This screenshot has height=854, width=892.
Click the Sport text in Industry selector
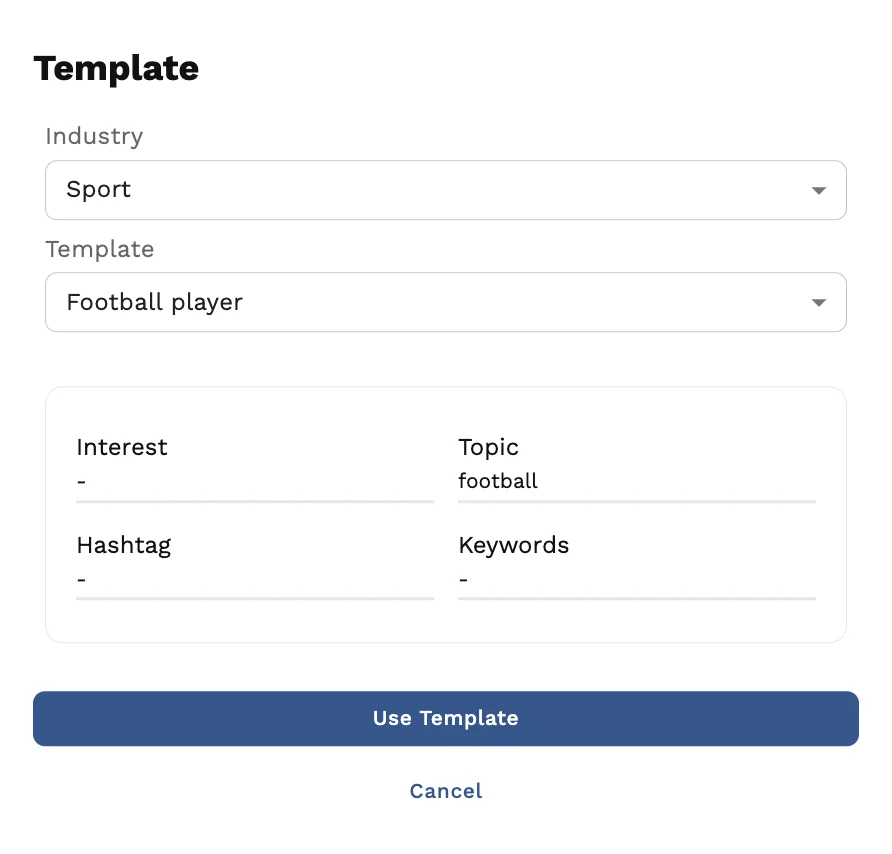pyautogui.click(x=99, y=190)
